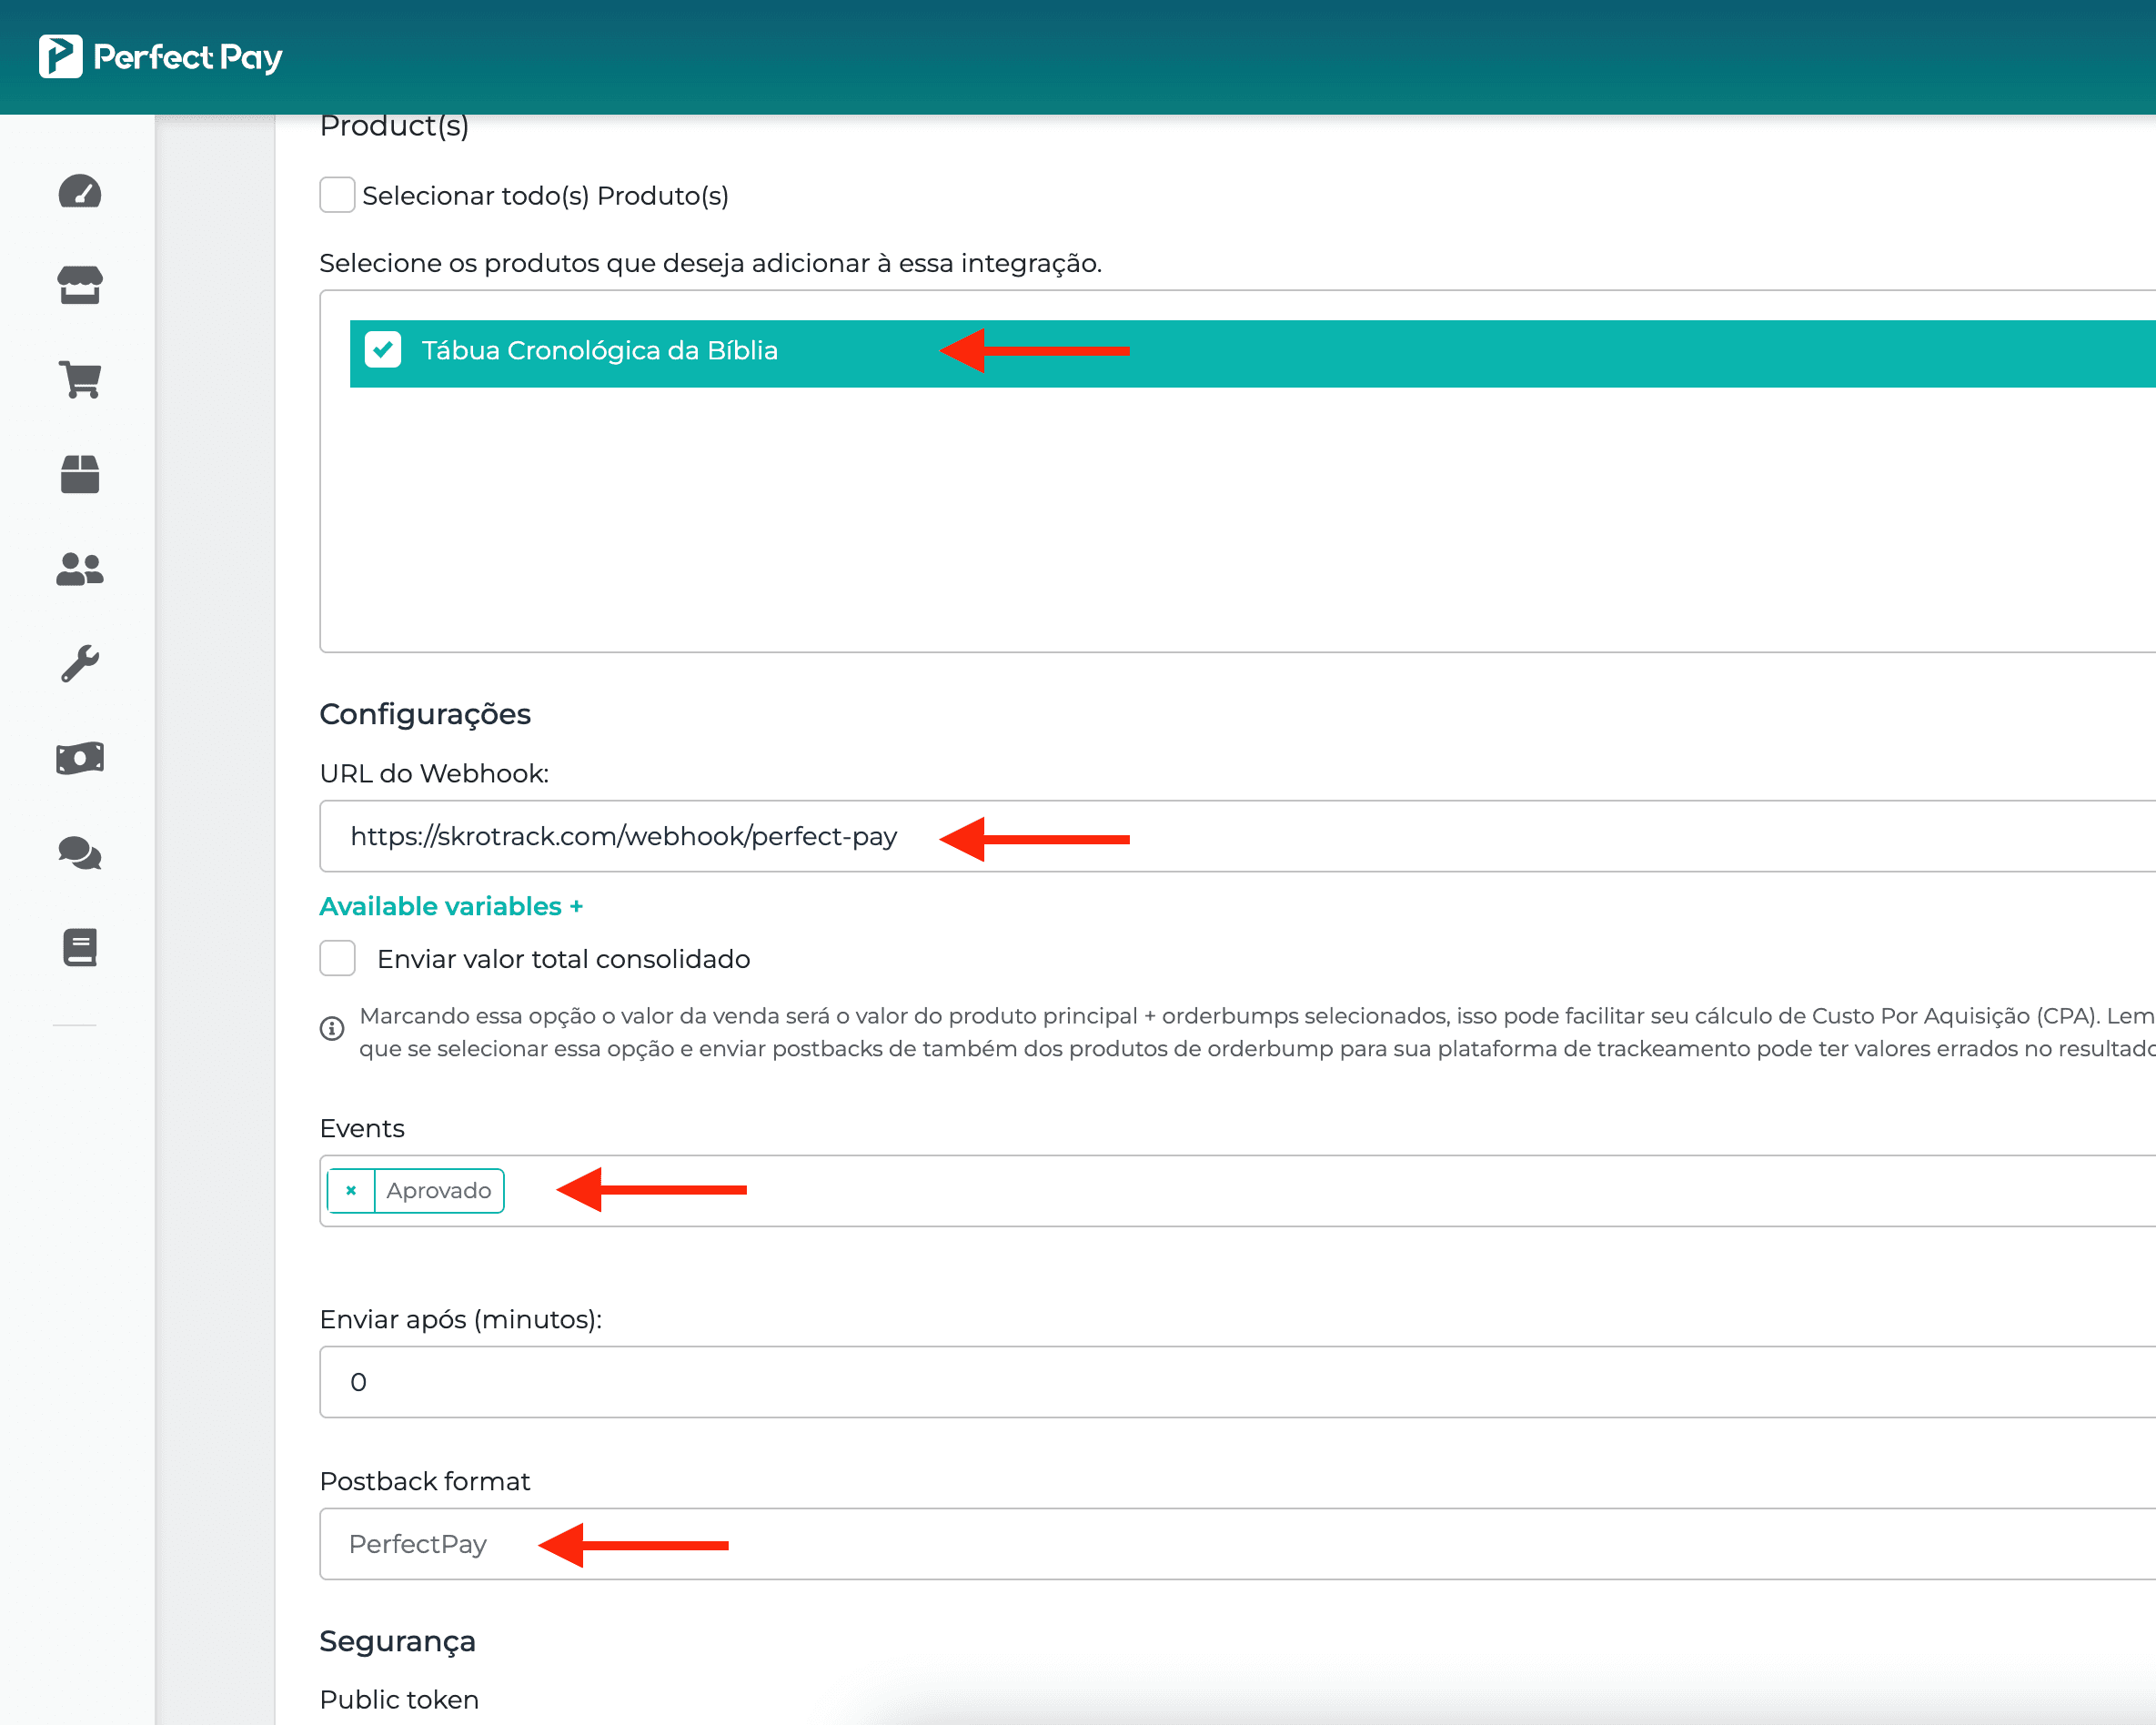Uncheck Tábua Cronológica da Bíblia product
Image resolution: width=2156 pixels, height=1725 pixels.
point(383,350)
